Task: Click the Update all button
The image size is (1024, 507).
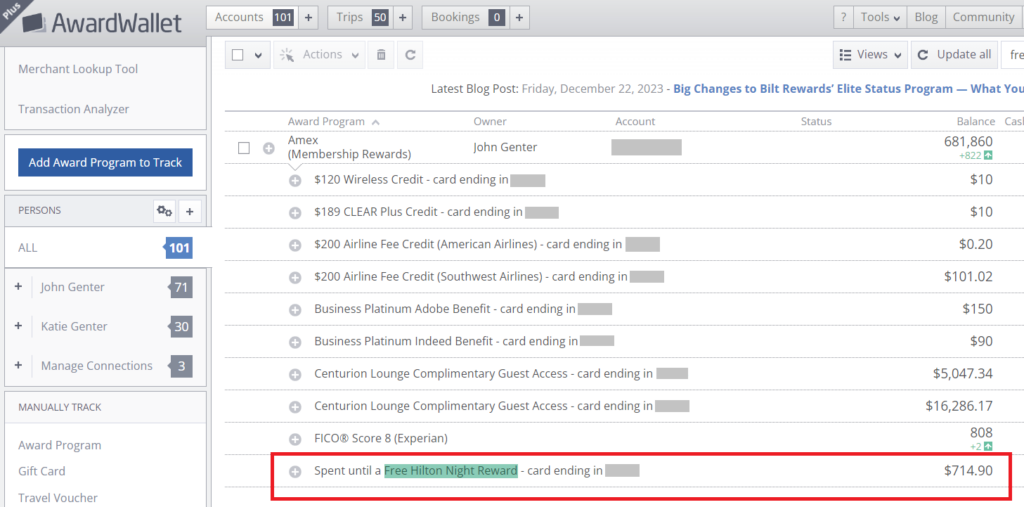Action: pyautogui.click(x=954, y=55)
